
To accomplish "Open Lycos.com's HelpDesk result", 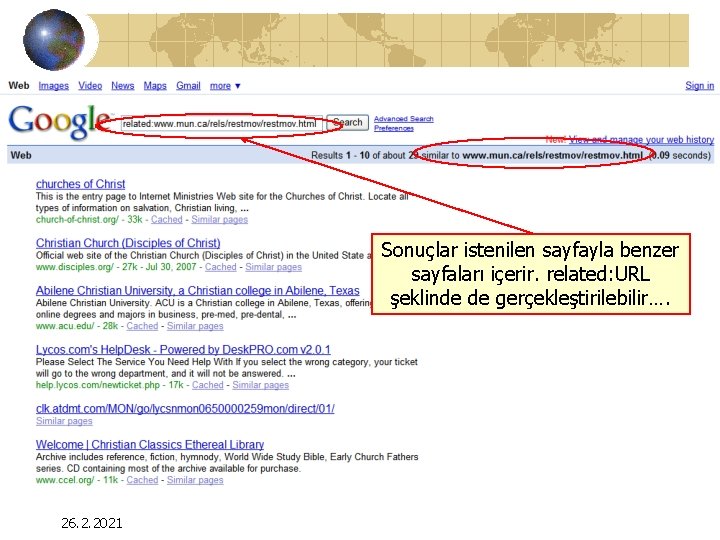I will tap(183, 349).
